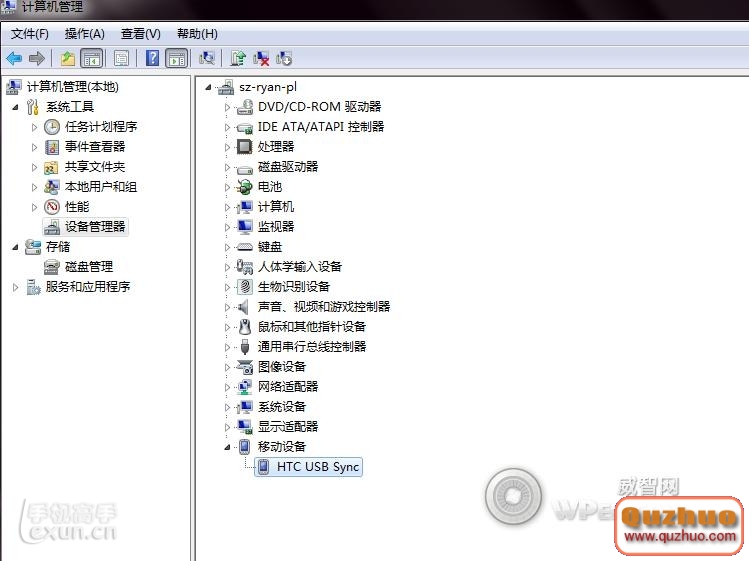Click the 键盘 keyboard icon

pos(245,247)
